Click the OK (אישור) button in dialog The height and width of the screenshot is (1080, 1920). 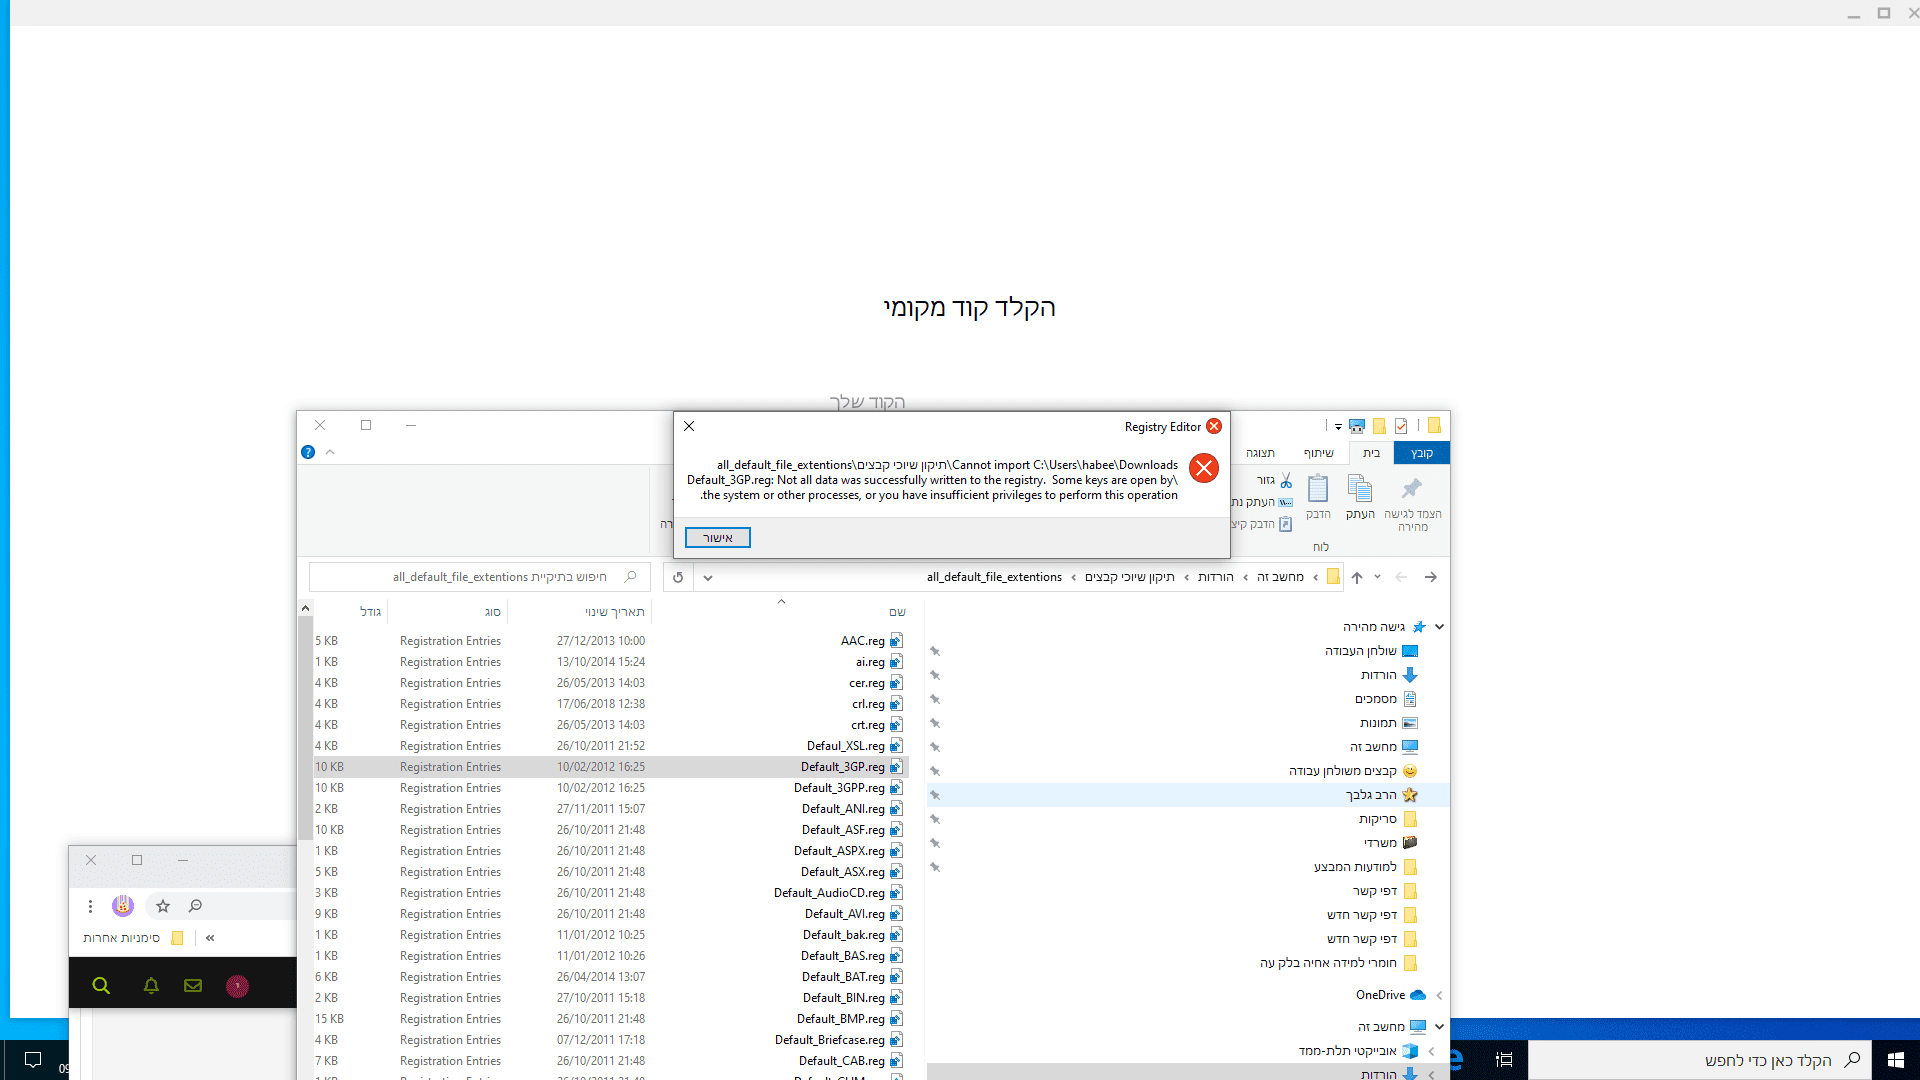pyautogui.click(x=717, y=538)
